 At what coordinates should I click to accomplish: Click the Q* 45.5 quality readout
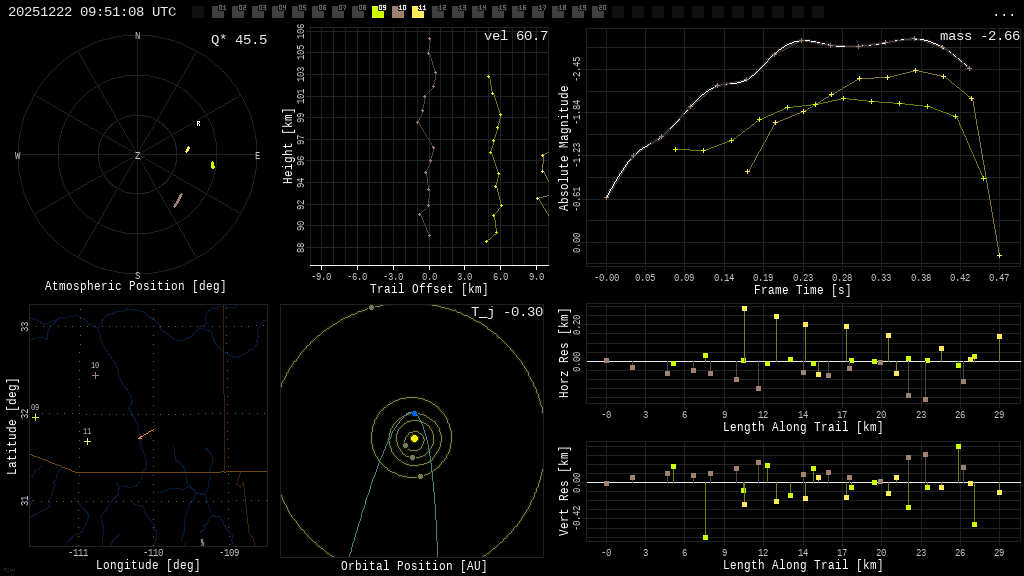click(x=238, y=40)
